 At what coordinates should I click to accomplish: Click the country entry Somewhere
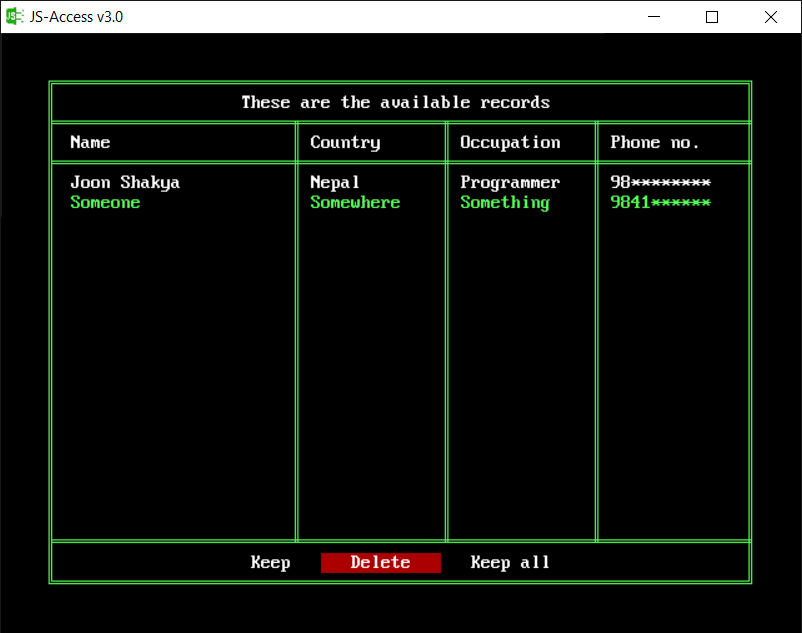355,202
